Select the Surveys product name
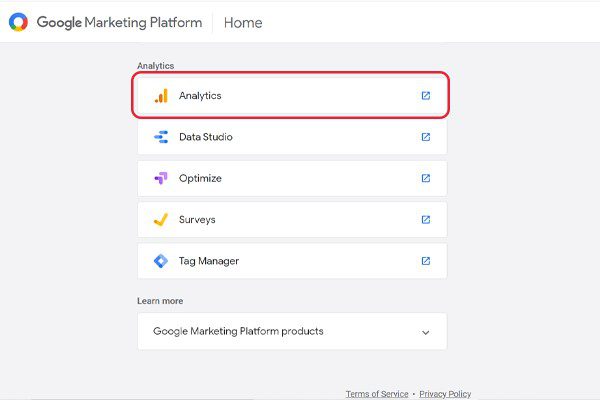Image resolution: width=600 pixels, height=400 pixels. pos(197,220)
